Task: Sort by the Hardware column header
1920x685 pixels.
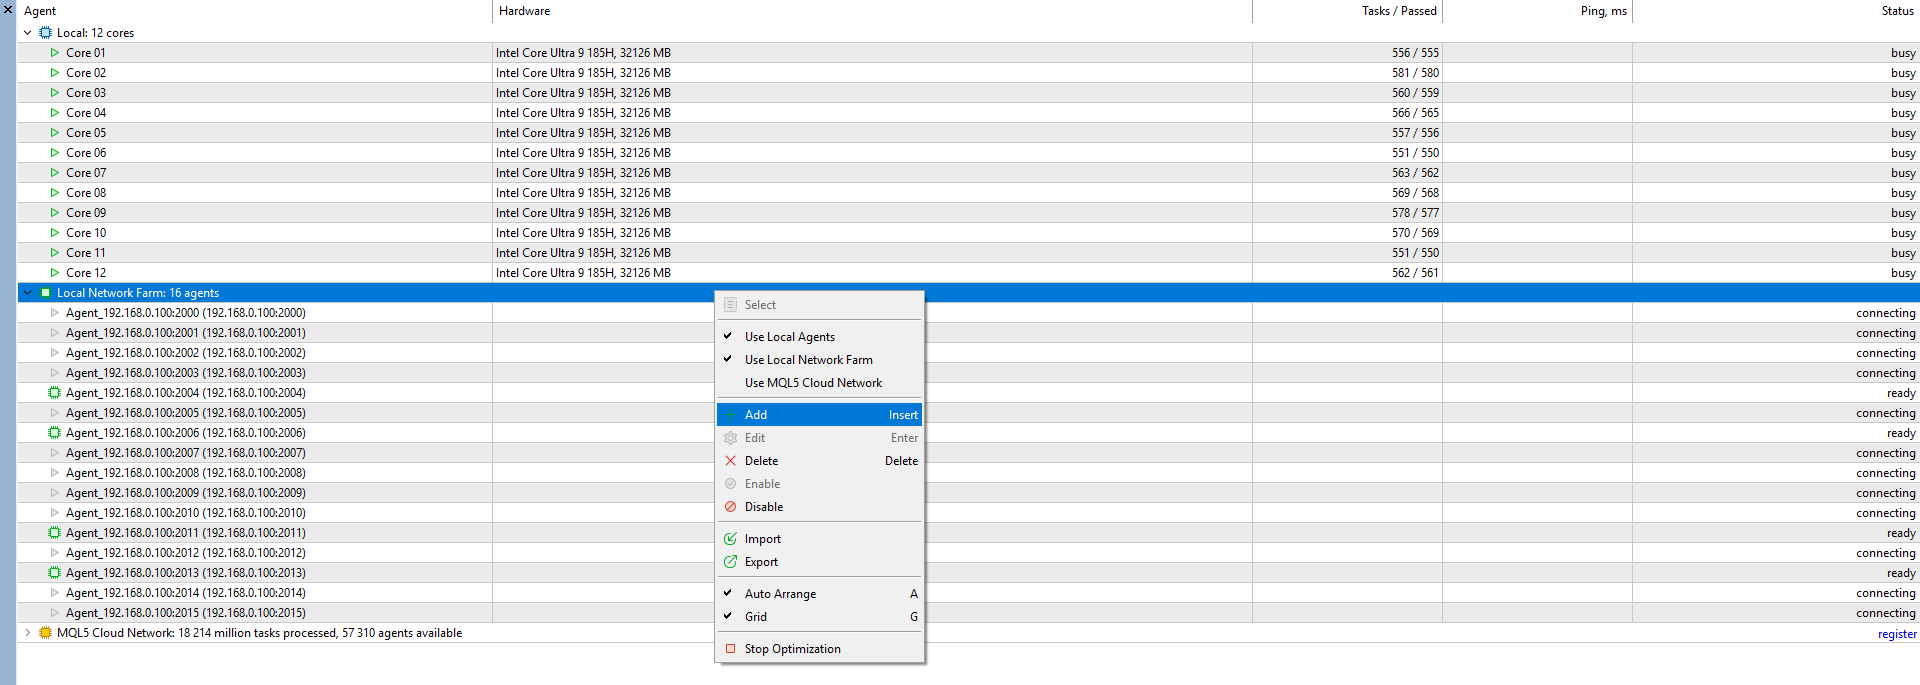Action: 872,11
